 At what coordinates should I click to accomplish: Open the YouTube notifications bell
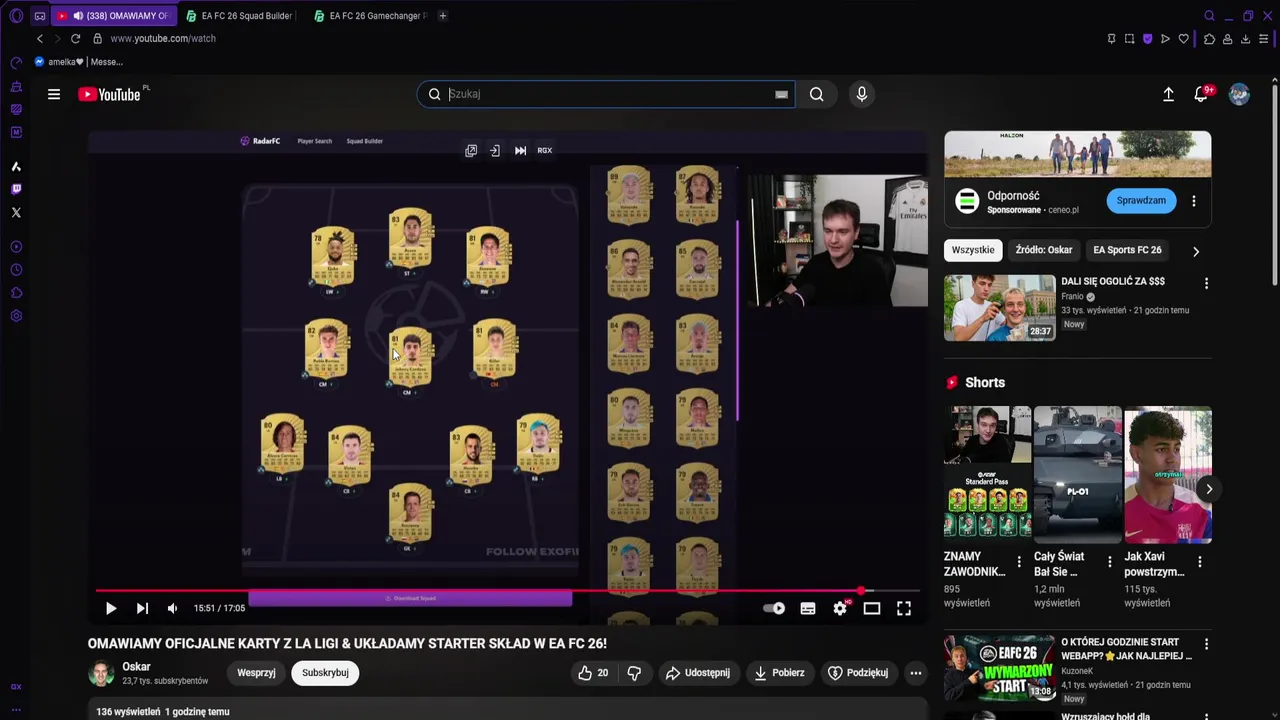point(1201,94)
